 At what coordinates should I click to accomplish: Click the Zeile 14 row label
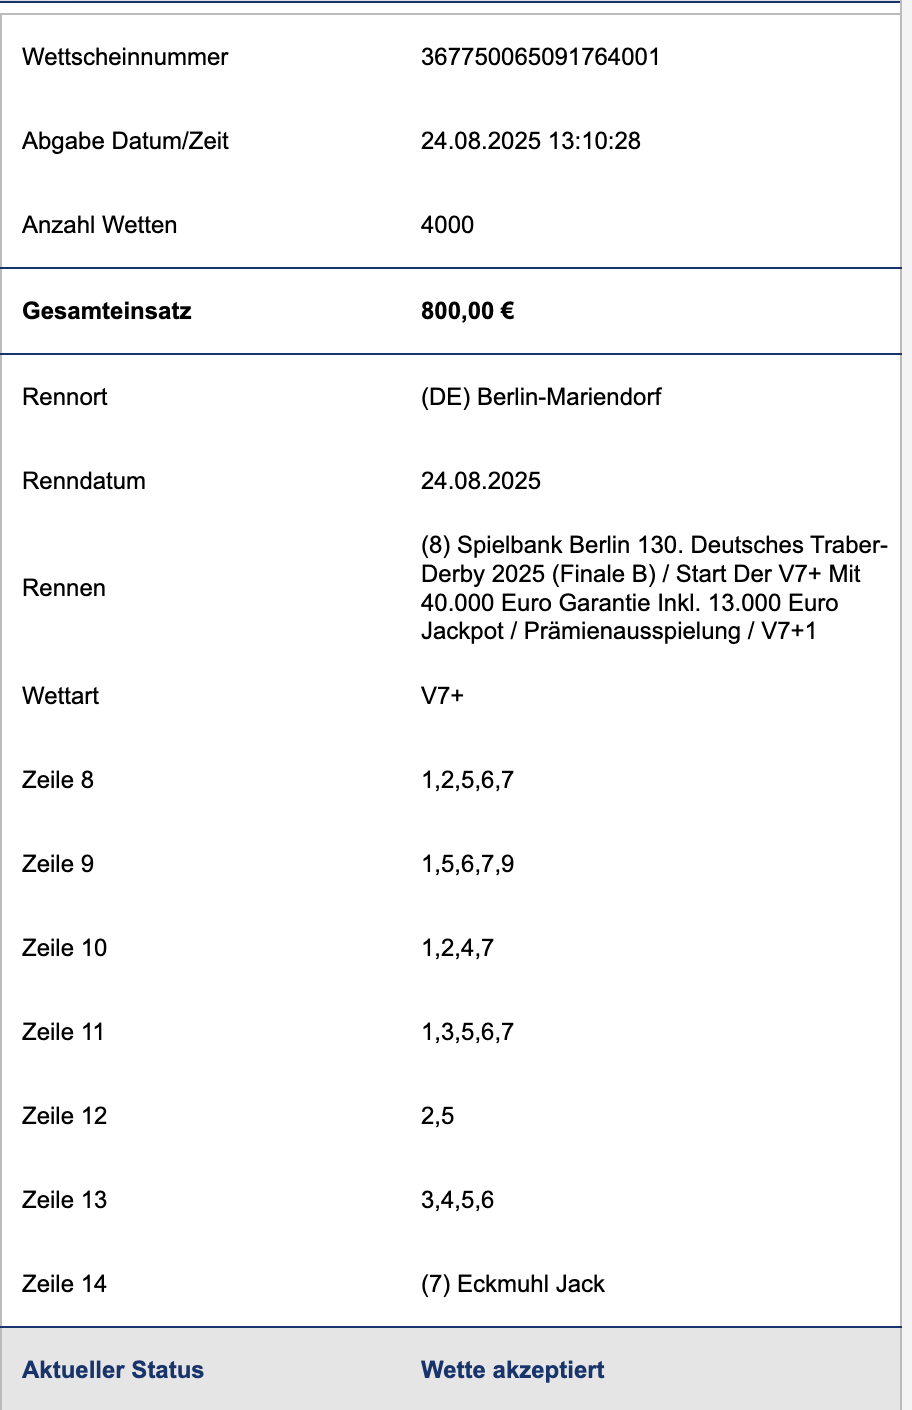pyautogui.click(x=64, y=1284)
